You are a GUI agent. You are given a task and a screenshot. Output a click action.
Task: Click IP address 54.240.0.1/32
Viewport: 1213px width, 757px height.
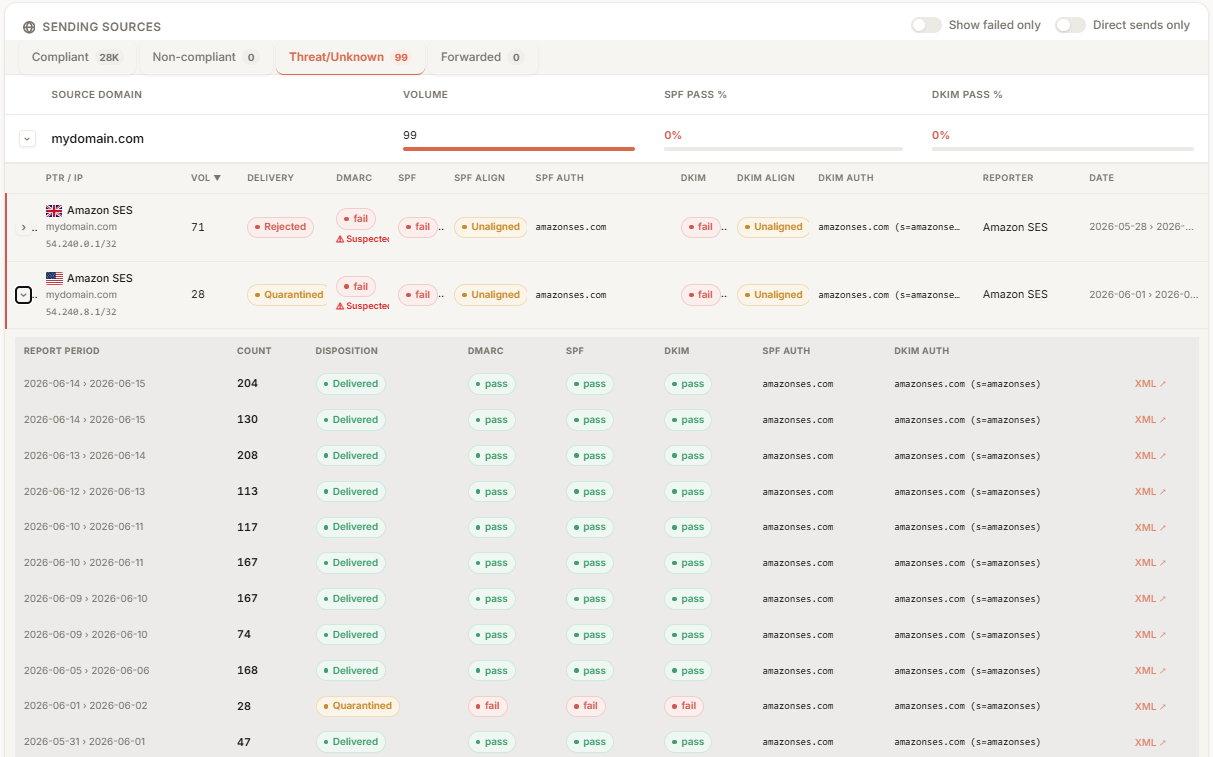point(81,244)
